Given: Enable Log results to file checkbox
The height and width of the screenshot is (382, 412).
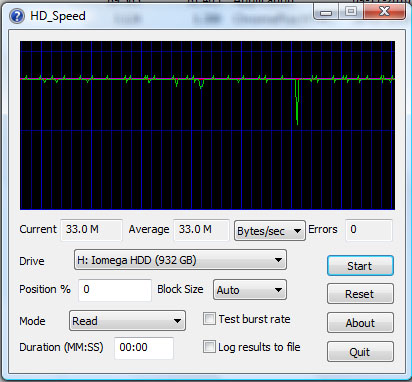Looking at the screenshot, I should (209, 347).
